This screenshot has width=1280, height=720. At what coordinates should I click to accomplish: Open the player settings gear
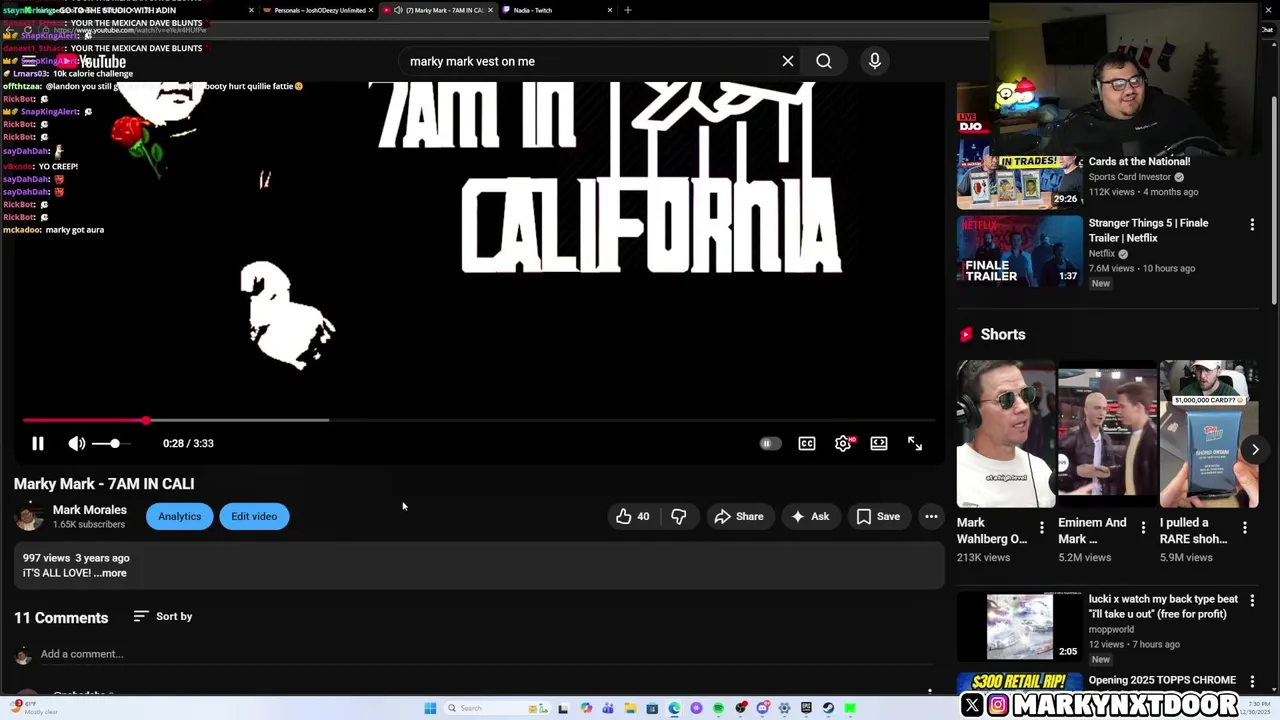point(844,443)
